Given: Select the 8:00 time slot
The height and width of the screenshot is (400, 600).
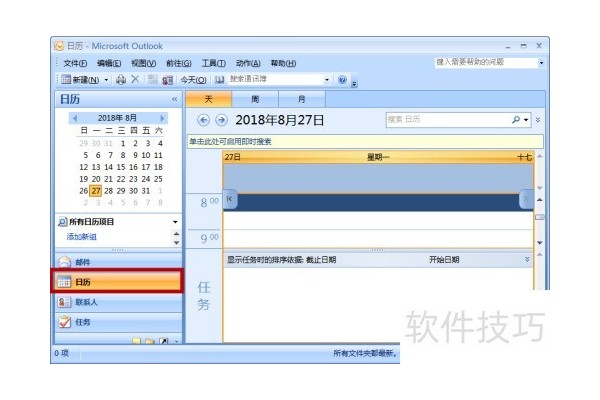Looking at the screenshot, I should (378, 202).
